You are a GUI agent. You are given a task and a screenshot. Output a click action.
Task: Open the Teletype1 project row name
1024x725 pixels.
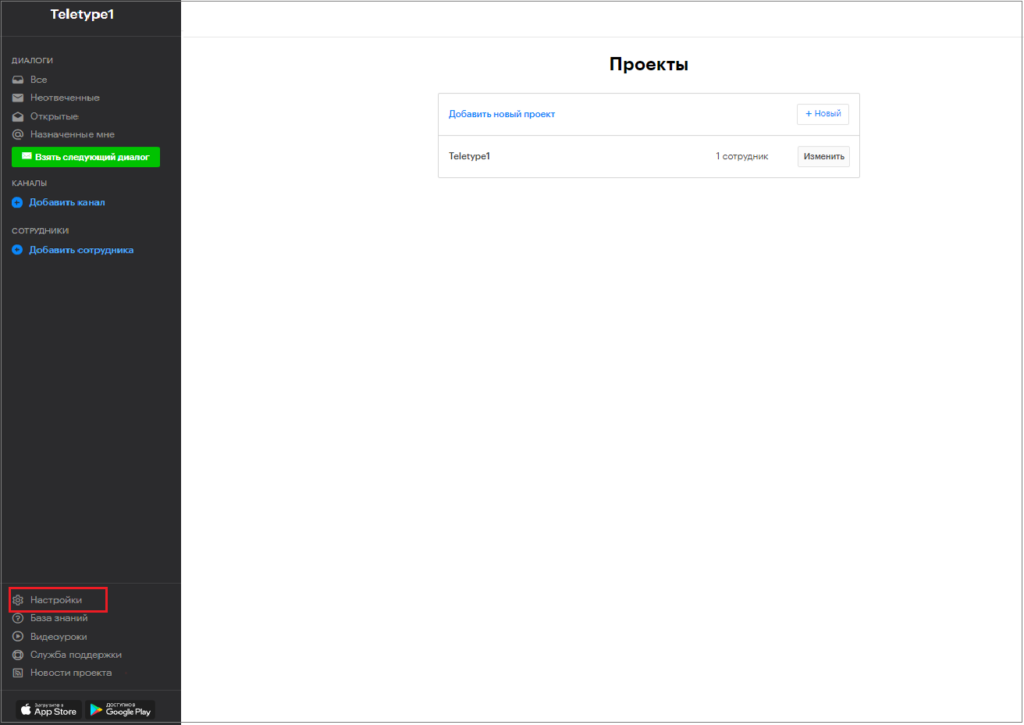coord(469,156)
